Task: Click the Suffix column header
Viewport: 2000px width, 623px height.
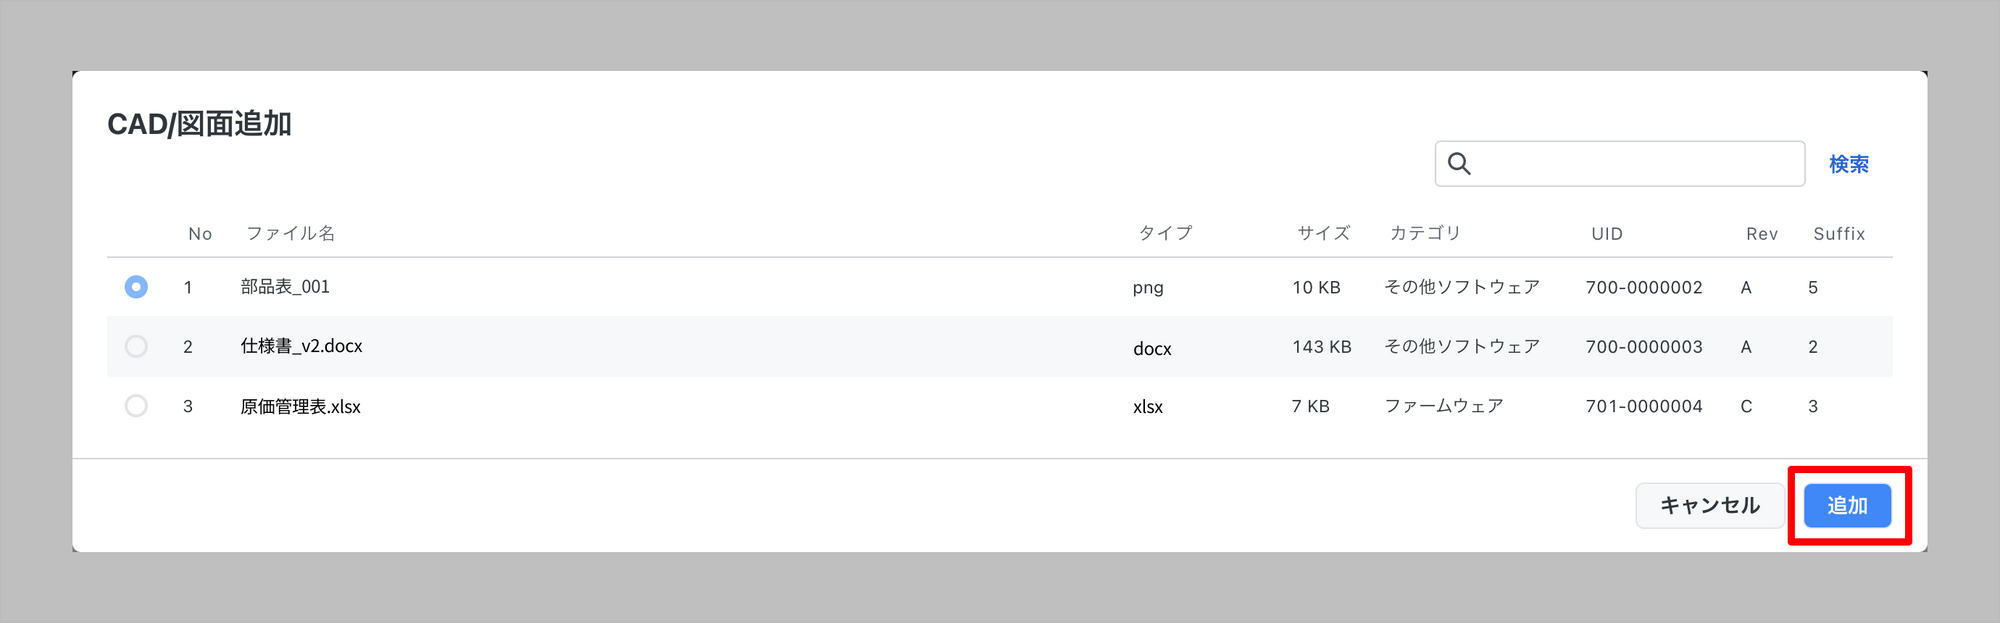Action: [1839, 234]
